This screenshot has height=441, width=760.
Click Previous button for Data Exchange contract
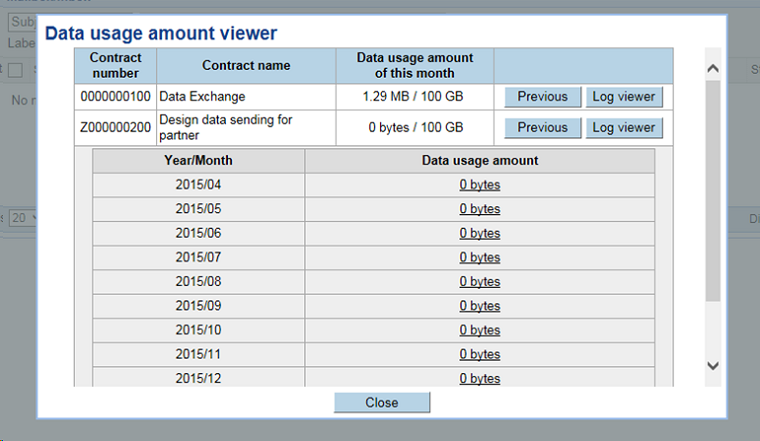(542, 97)
